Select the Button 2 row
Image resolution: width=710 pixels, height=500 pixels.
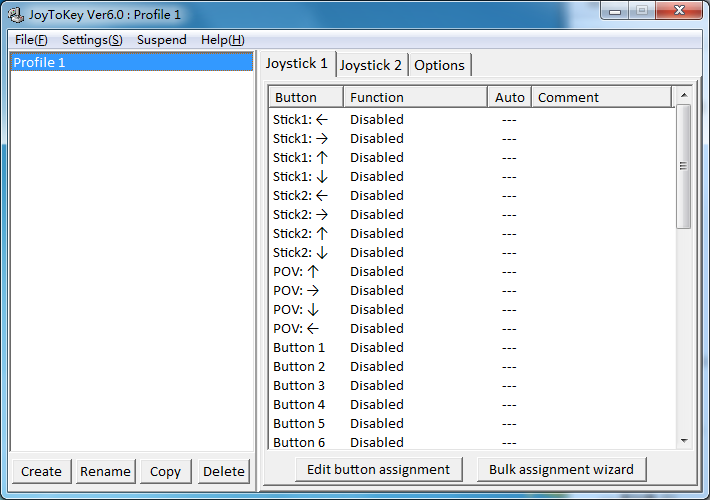coord(471,367)
